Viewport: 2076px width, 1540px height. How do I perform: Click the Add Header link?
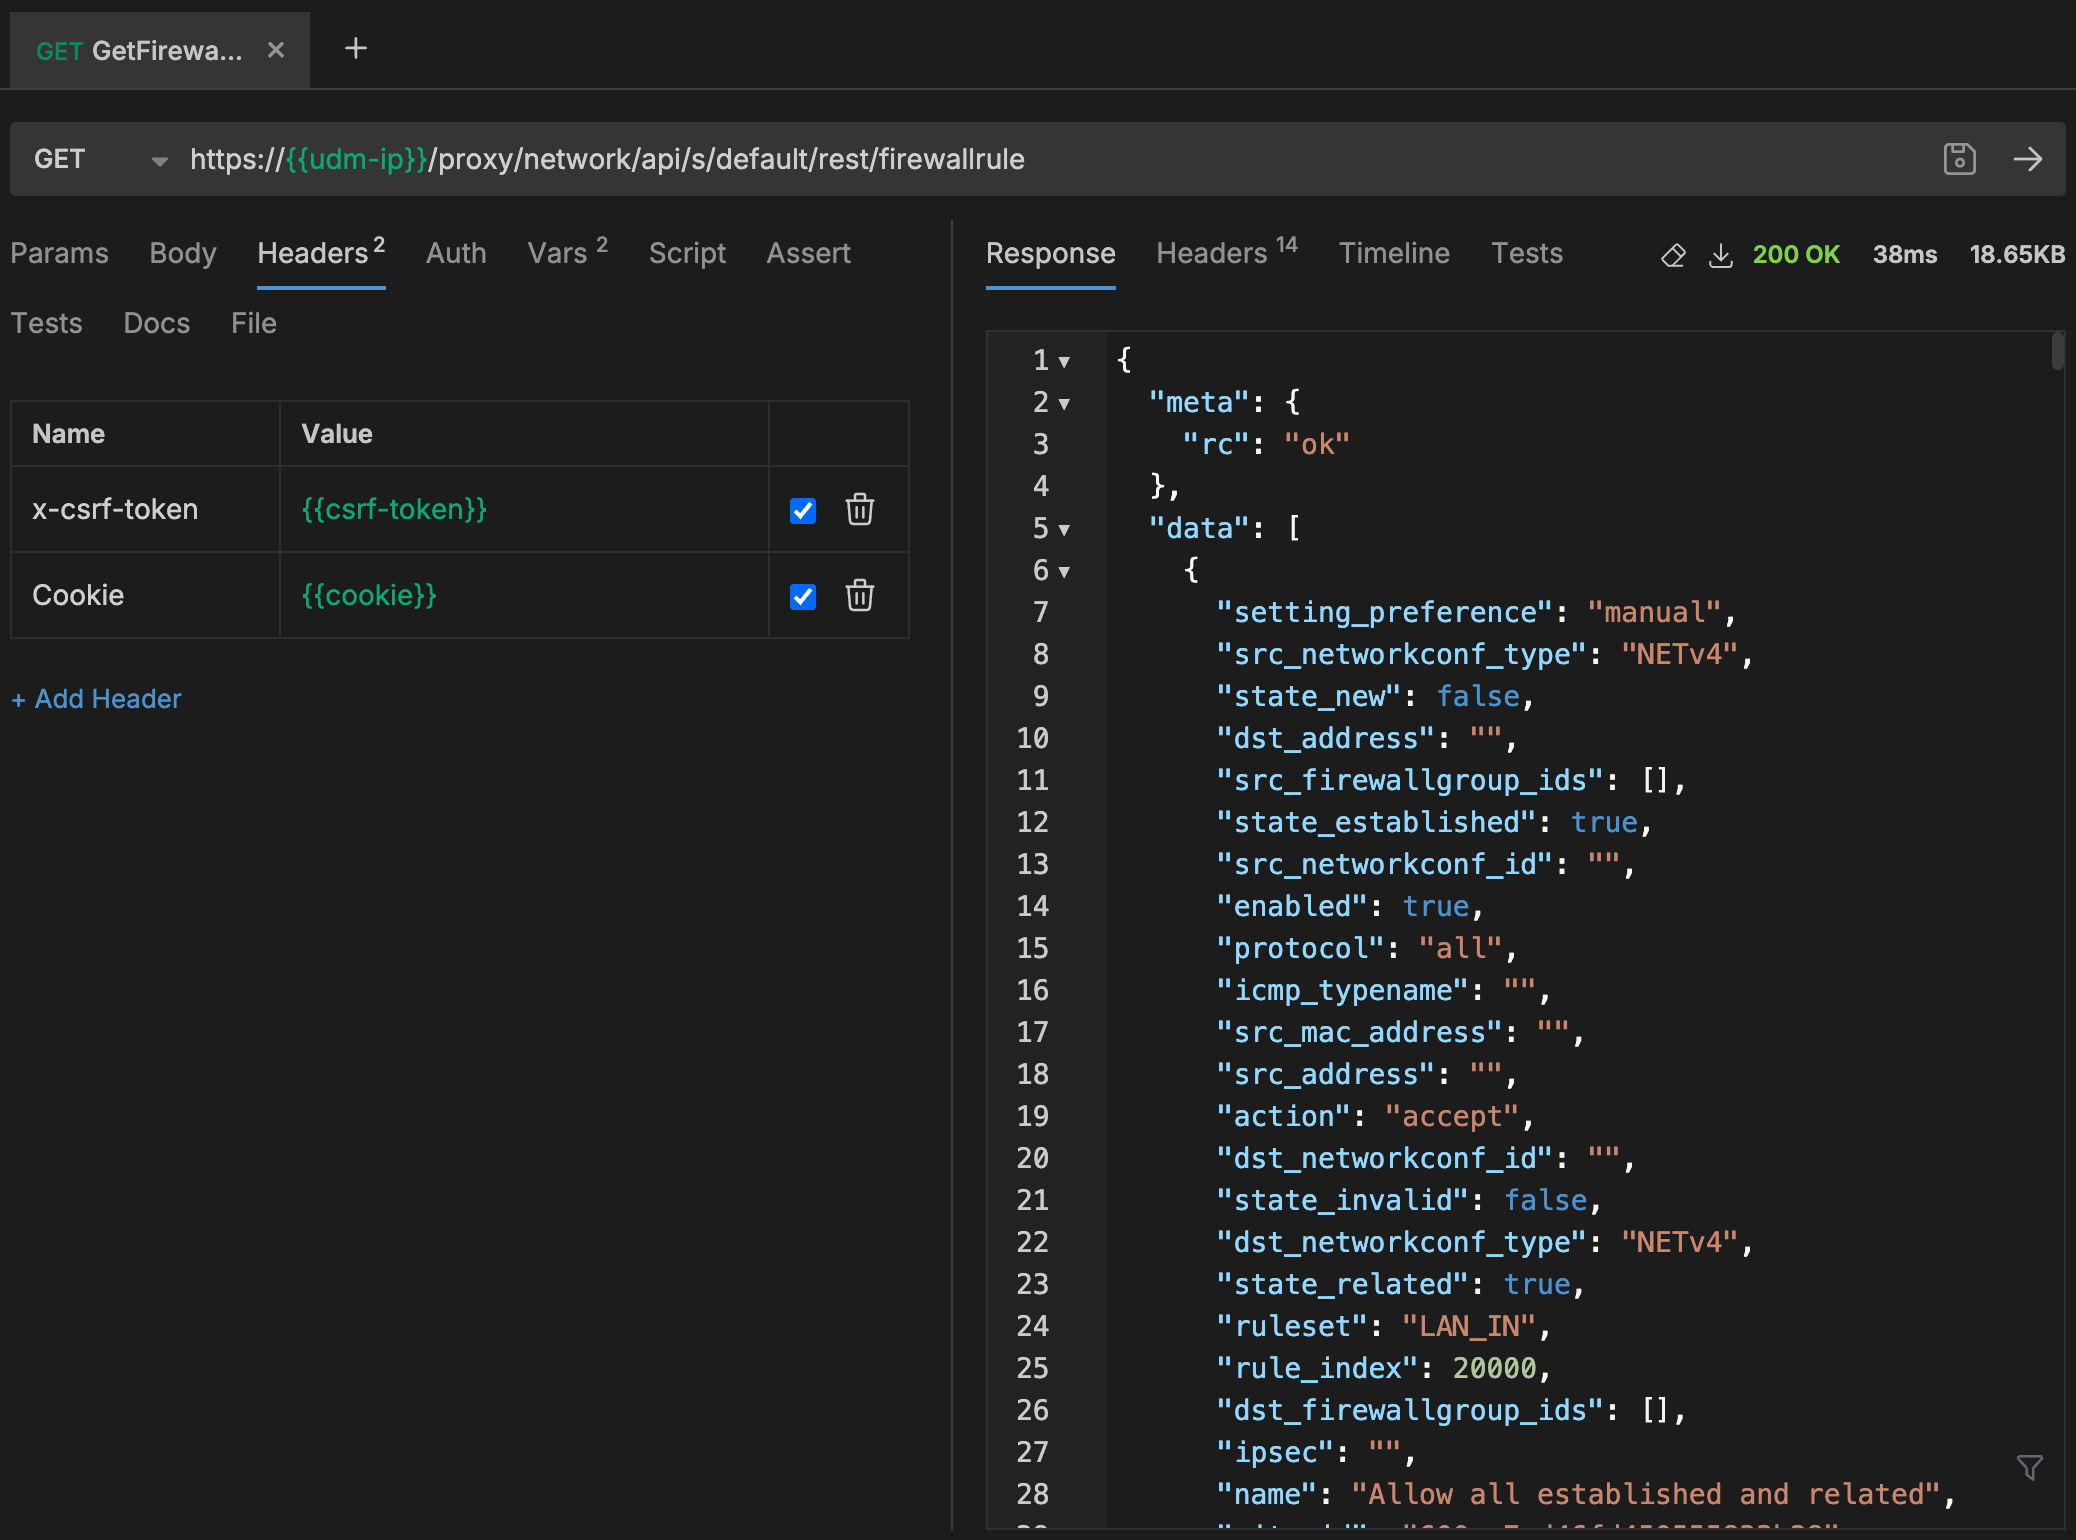(97, 699)
